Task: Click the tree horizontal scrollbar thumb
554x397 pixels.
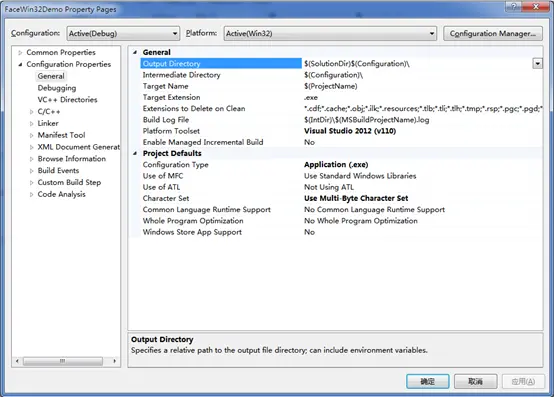Action: point(63,361)
